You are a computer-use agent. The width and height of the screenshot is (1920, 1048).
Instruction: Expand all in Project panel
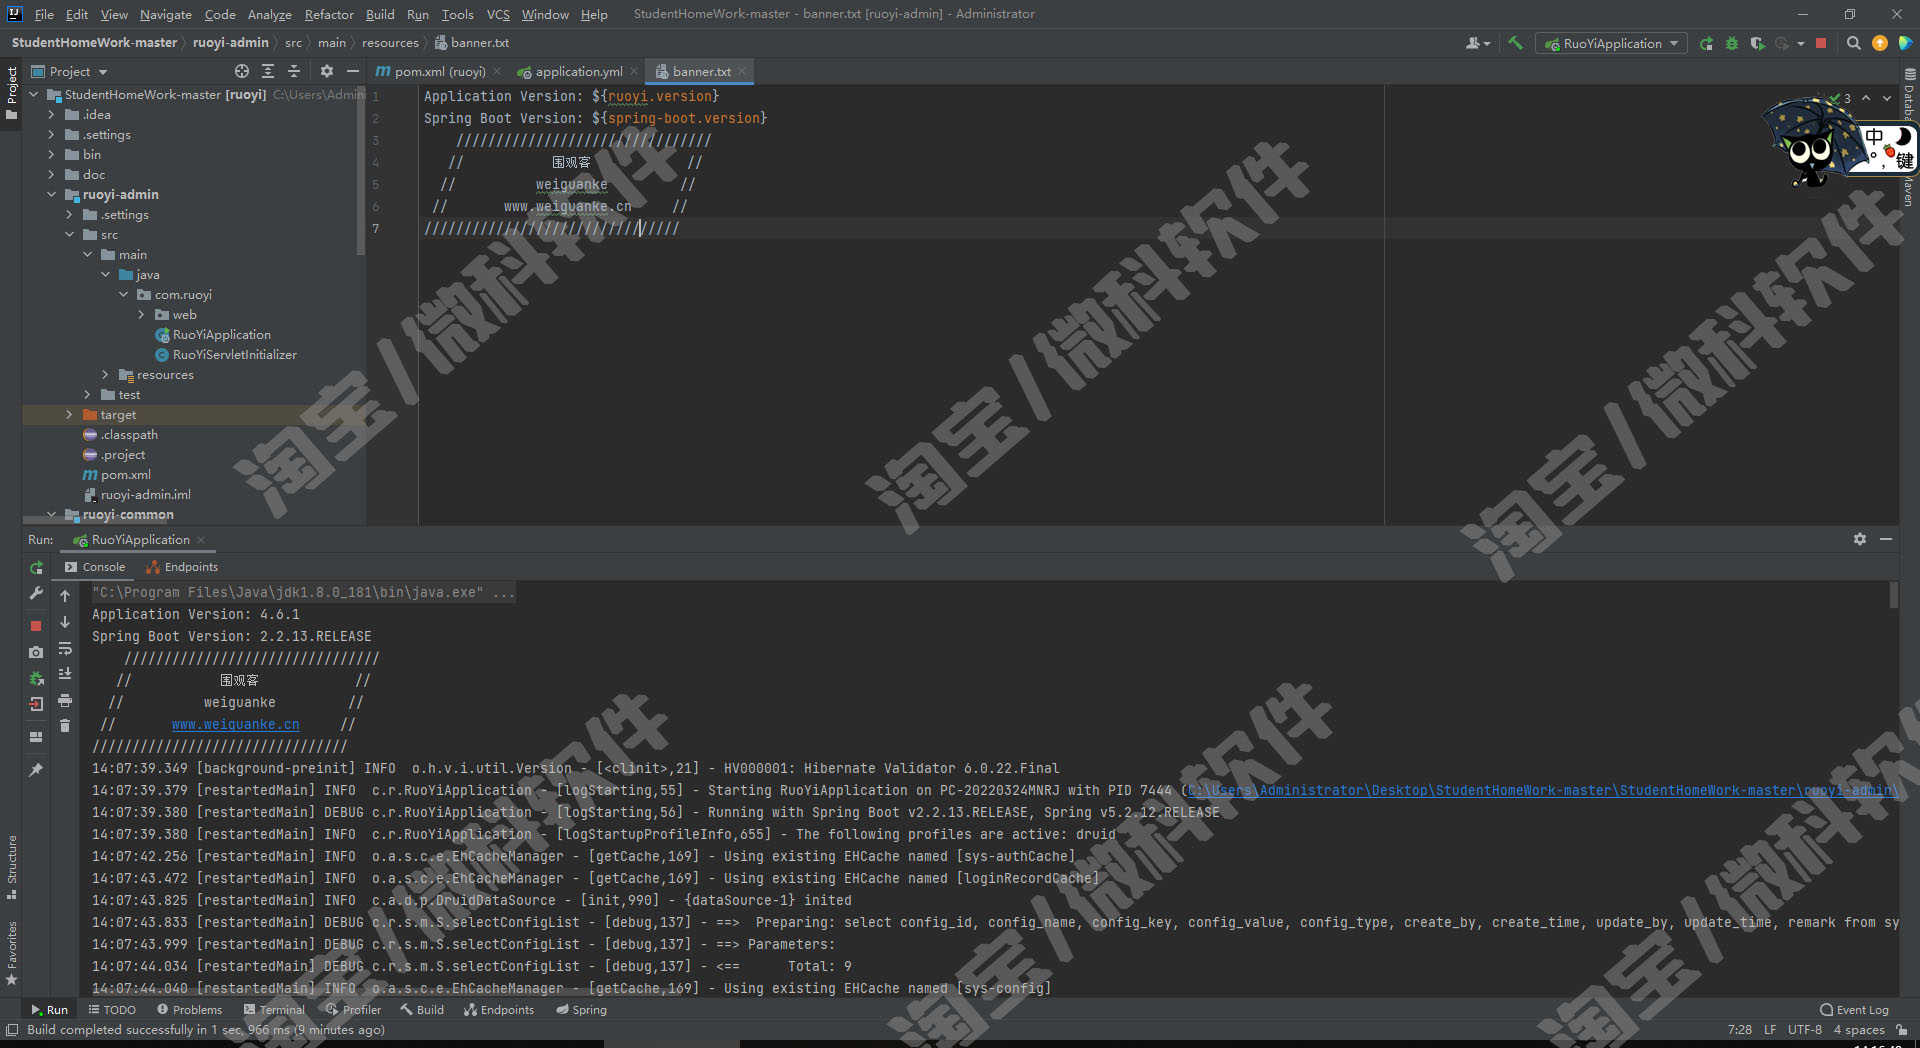coord(268,71)
